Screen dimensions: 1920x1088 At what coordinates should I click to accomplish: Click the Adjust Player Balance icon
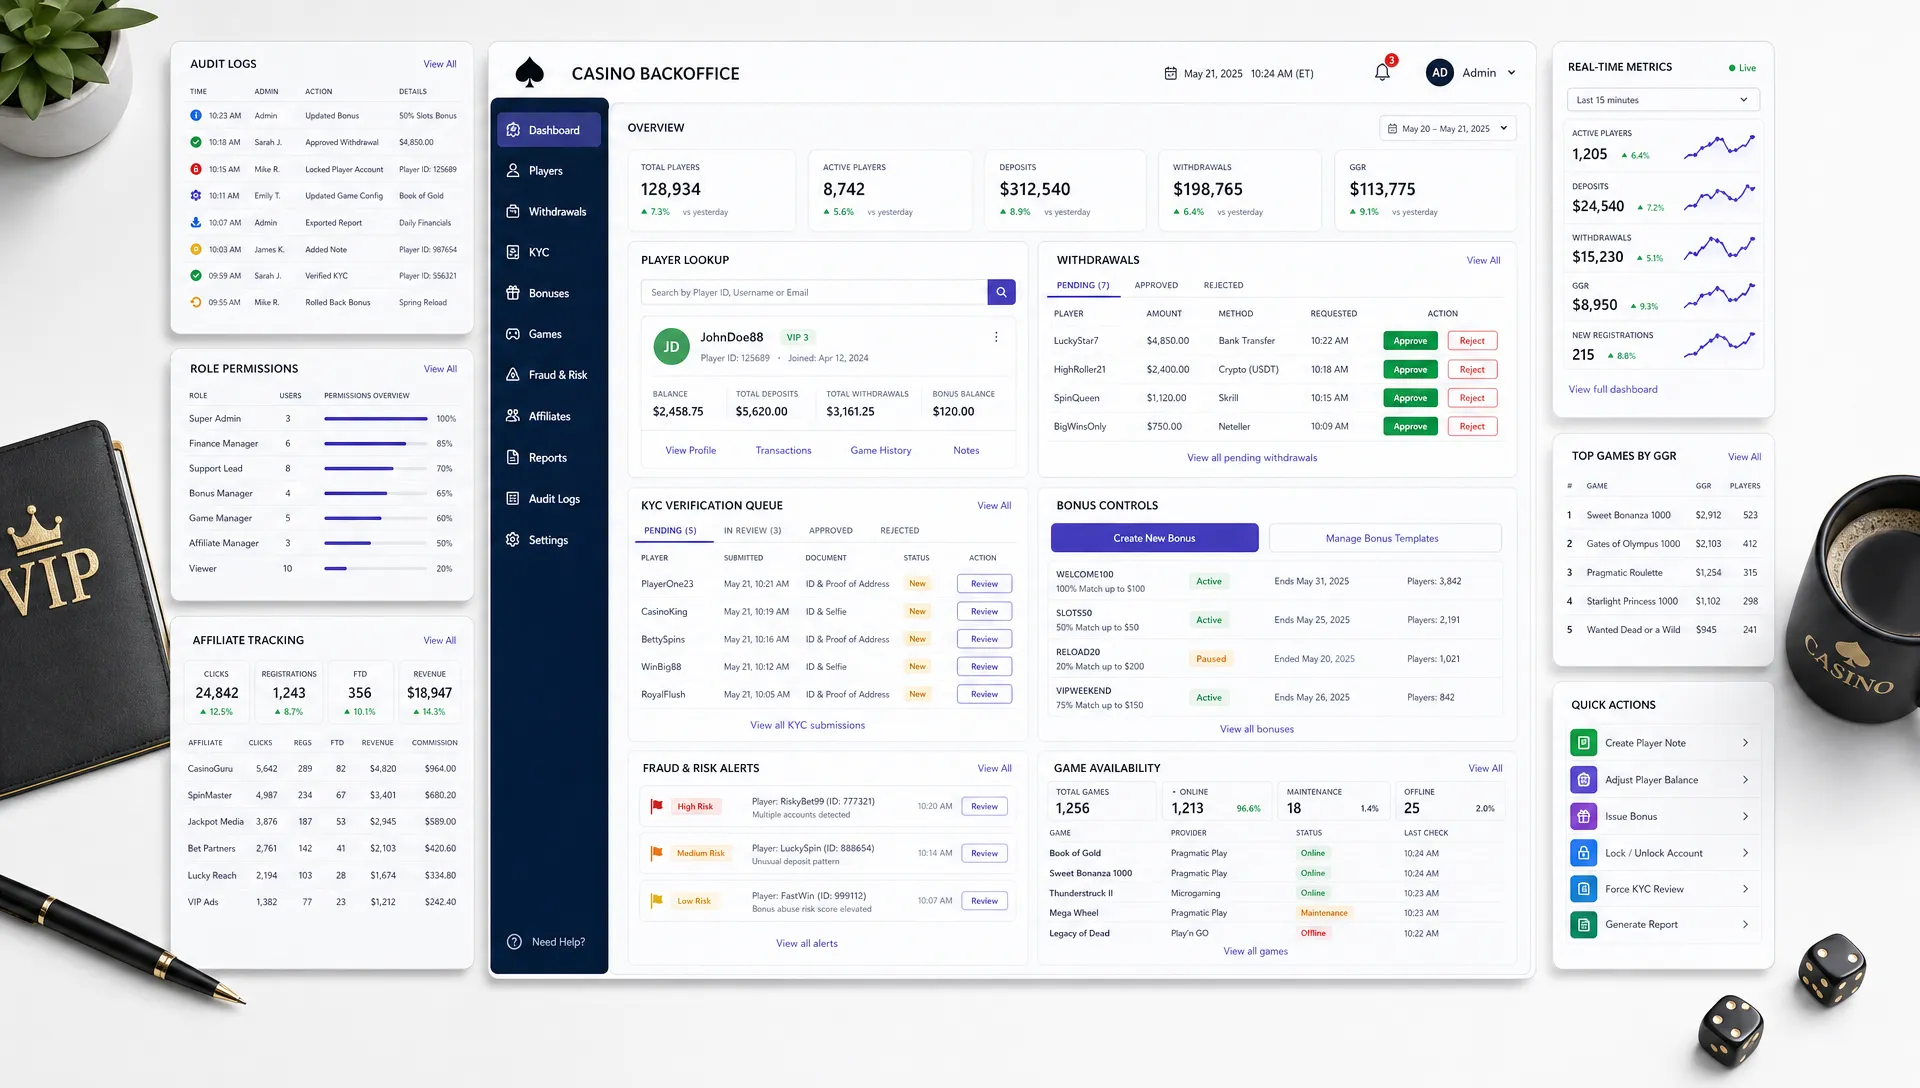point(1583,780)
